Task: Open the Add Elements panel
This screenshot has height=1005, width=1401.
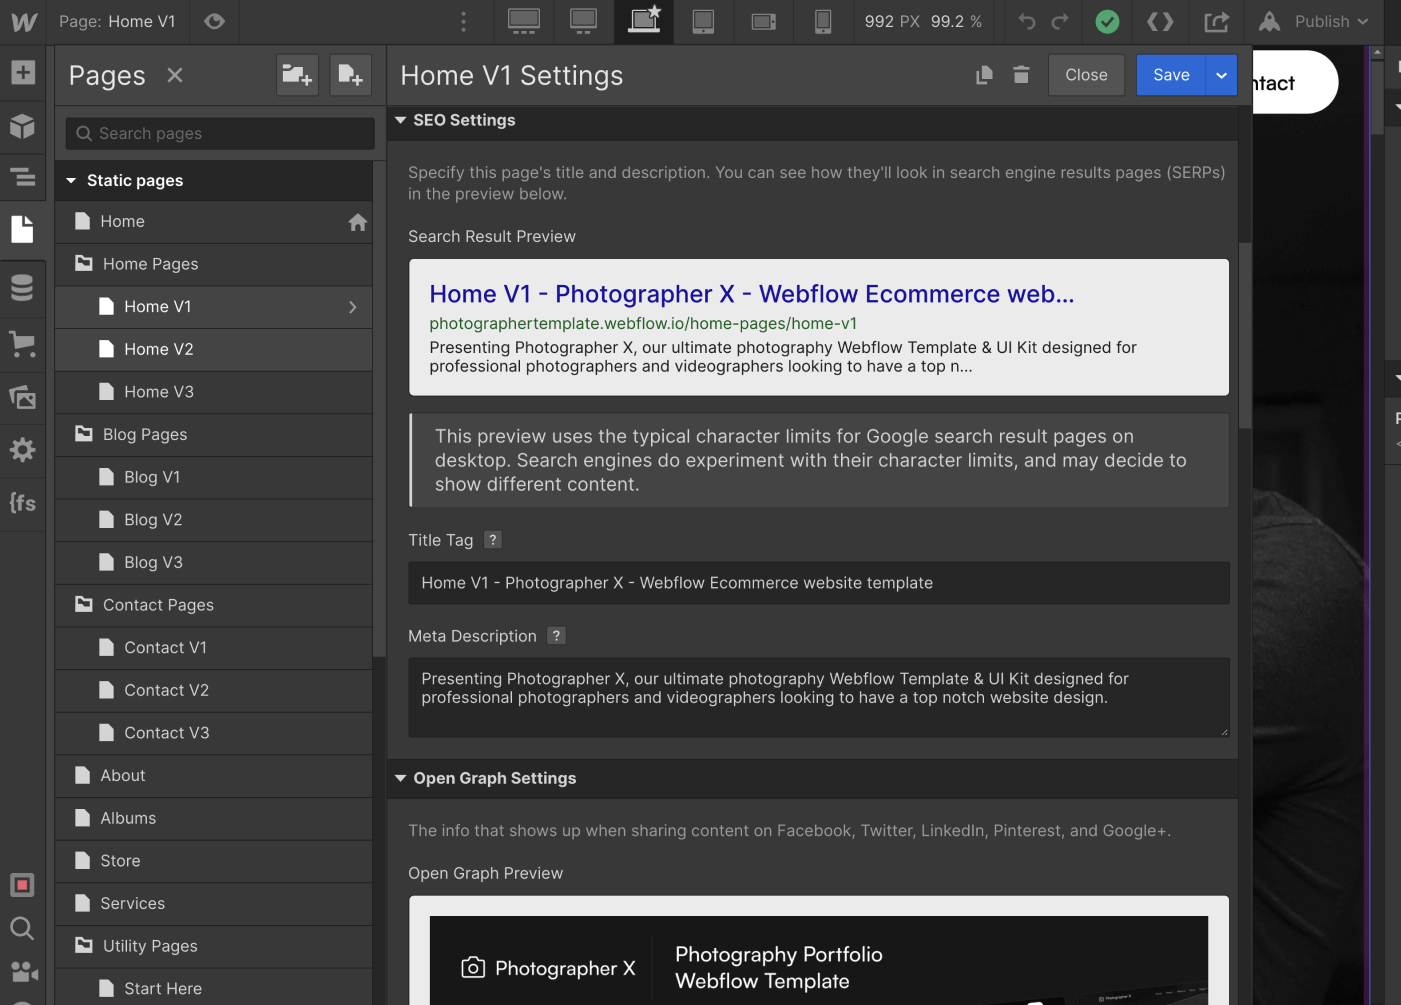Action: coord(22,72)
